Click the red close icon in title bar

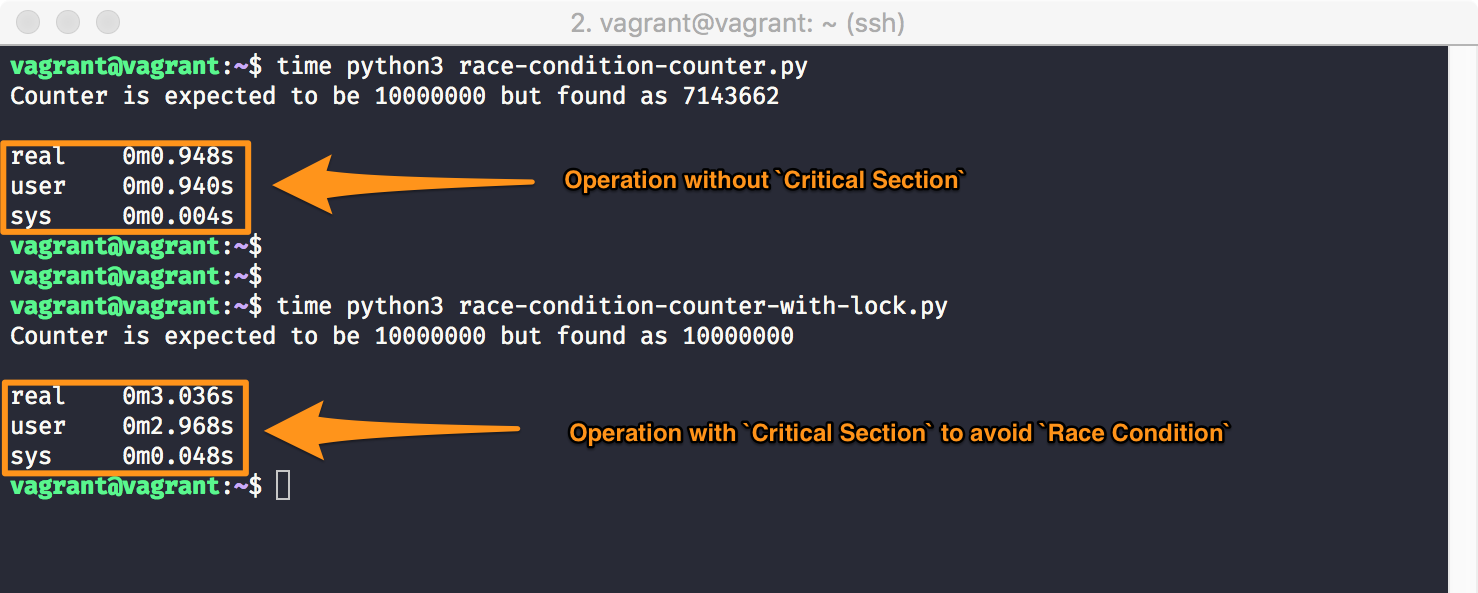point(27,20)
